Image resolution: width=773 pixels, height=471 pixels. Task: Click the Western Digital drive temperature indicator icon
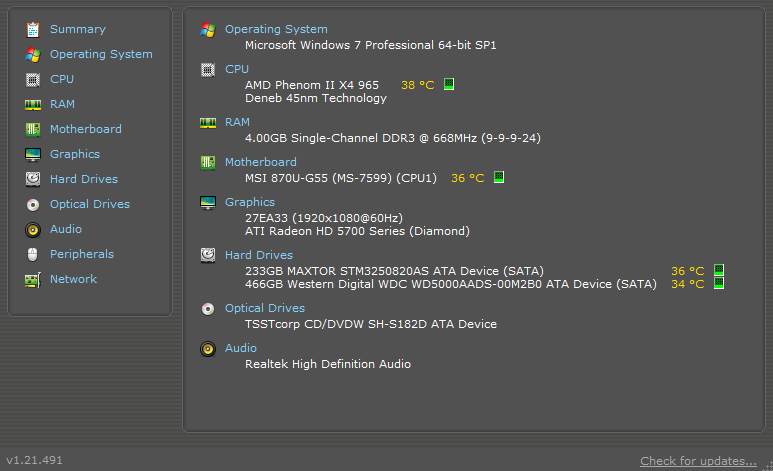click(719, 283)
